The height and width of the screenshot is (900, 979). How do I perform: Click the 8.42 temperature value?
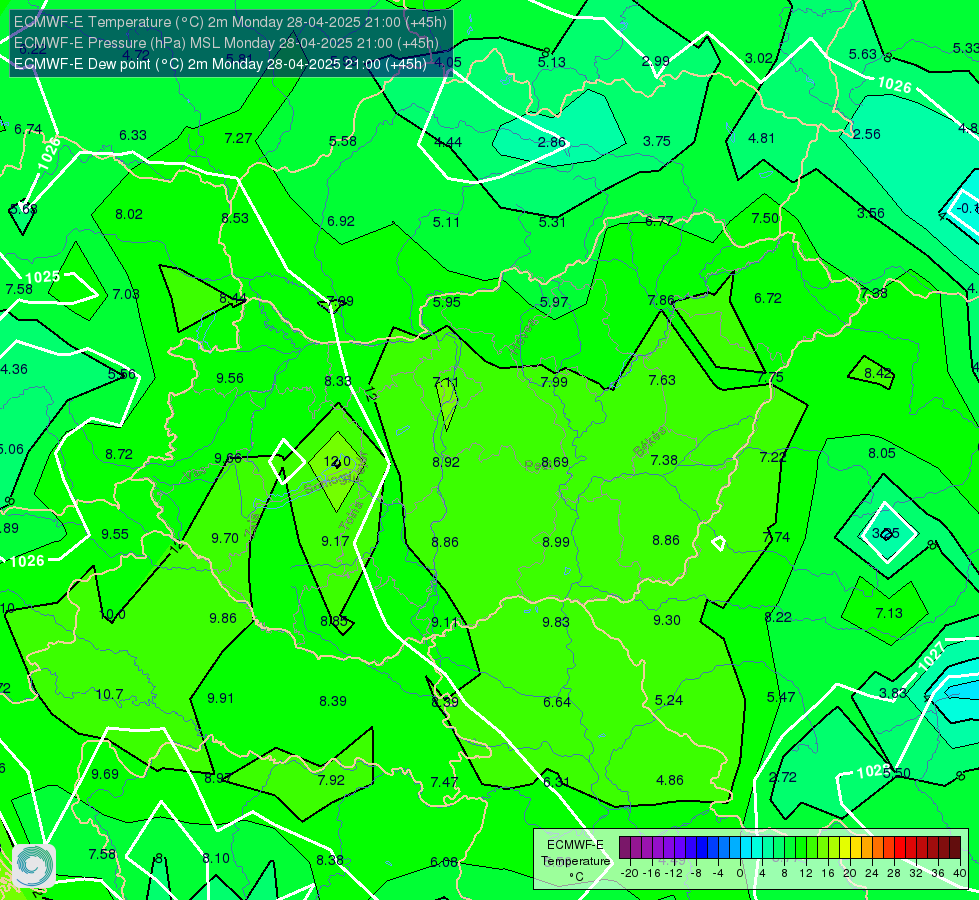click(878, 373)
